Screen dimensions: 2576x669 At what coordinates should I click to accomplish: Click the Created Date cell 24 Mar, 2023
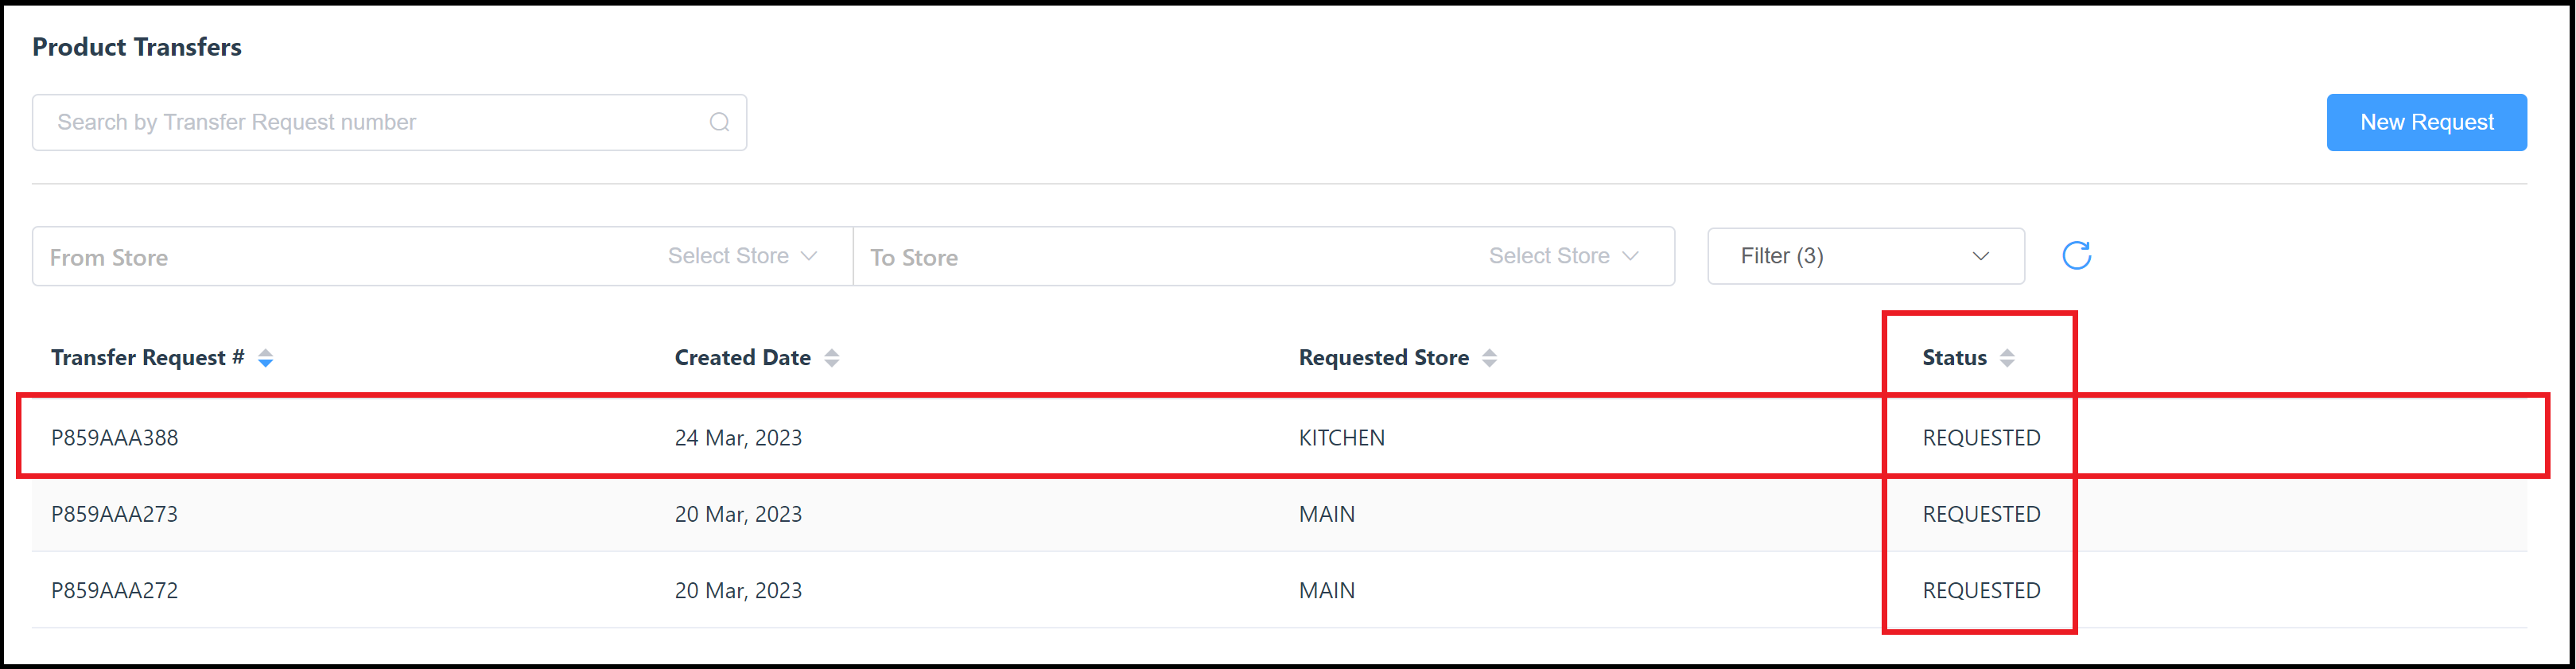pos(738,437)
